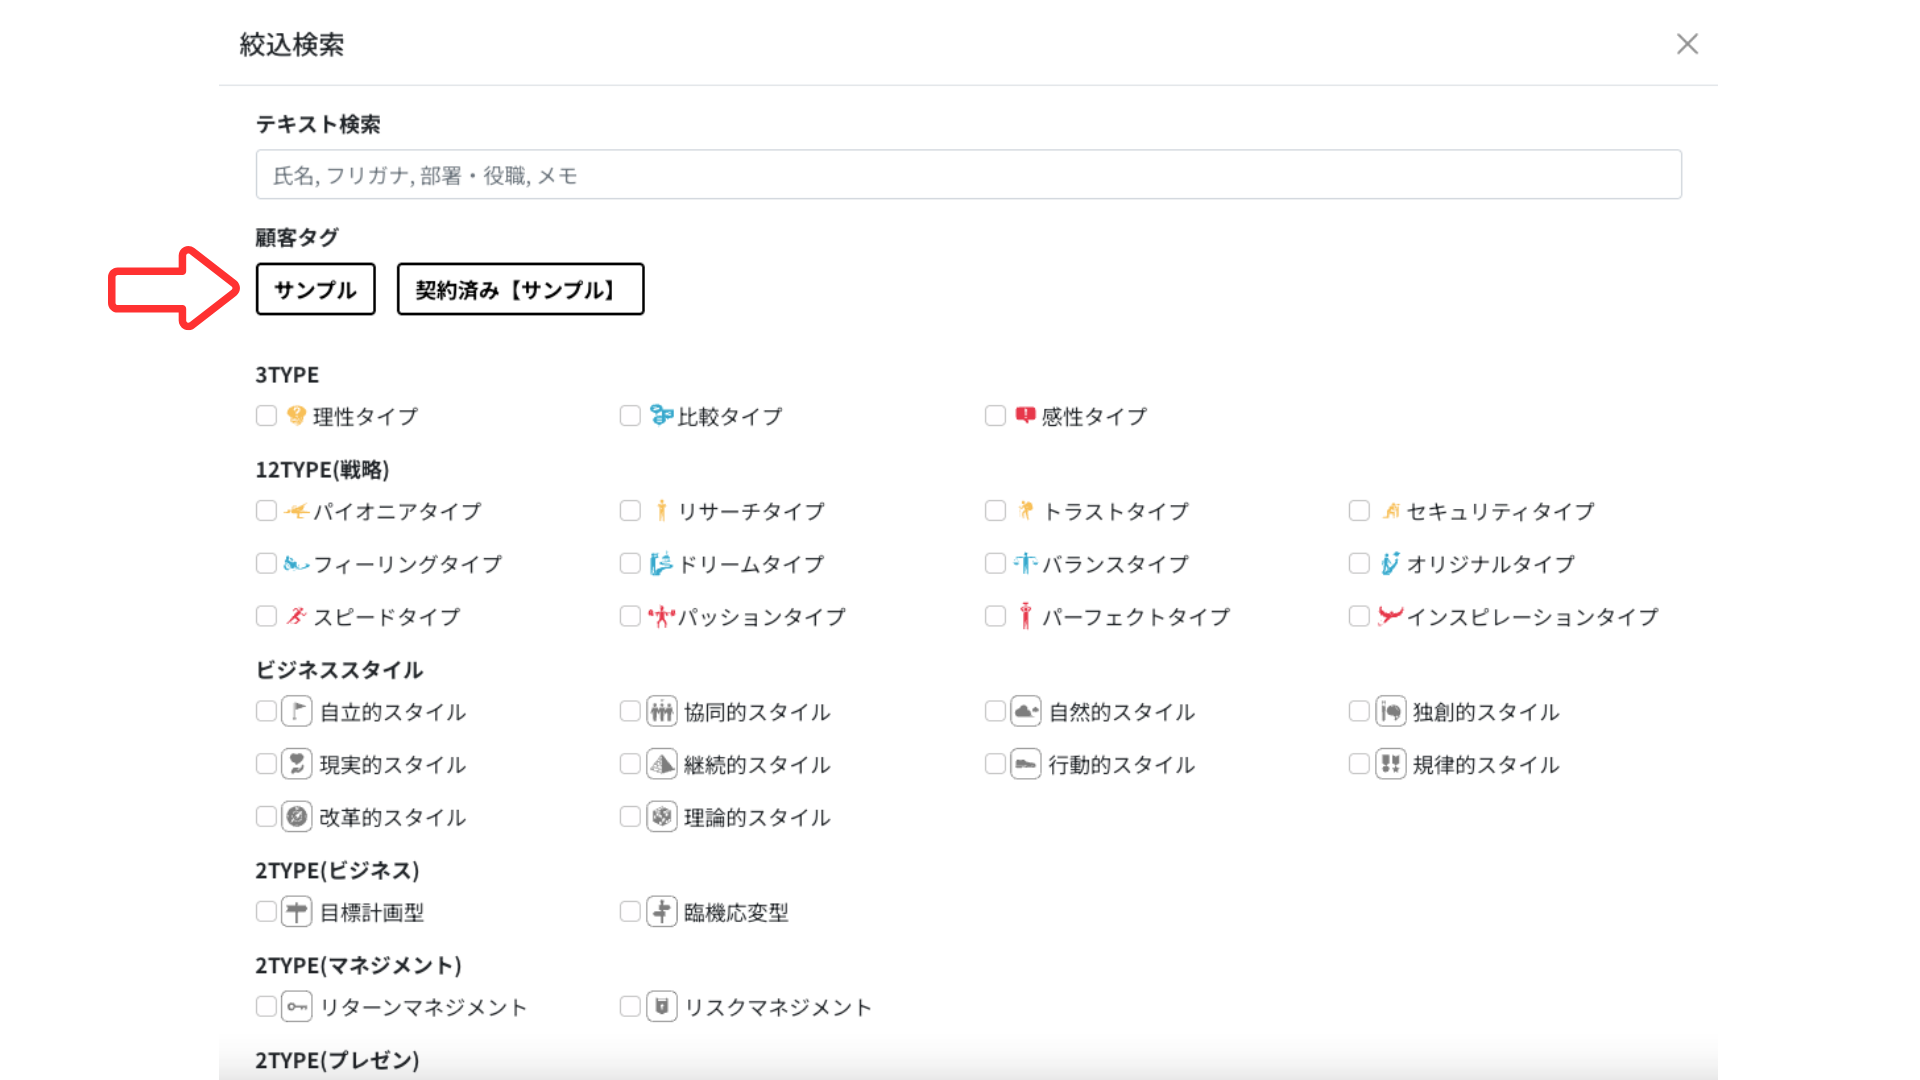Image resolution: width=1920 pixels, height=1080 pixels.
Task: Select the 臨機応変型 checkbox
Action: (630, 911)
